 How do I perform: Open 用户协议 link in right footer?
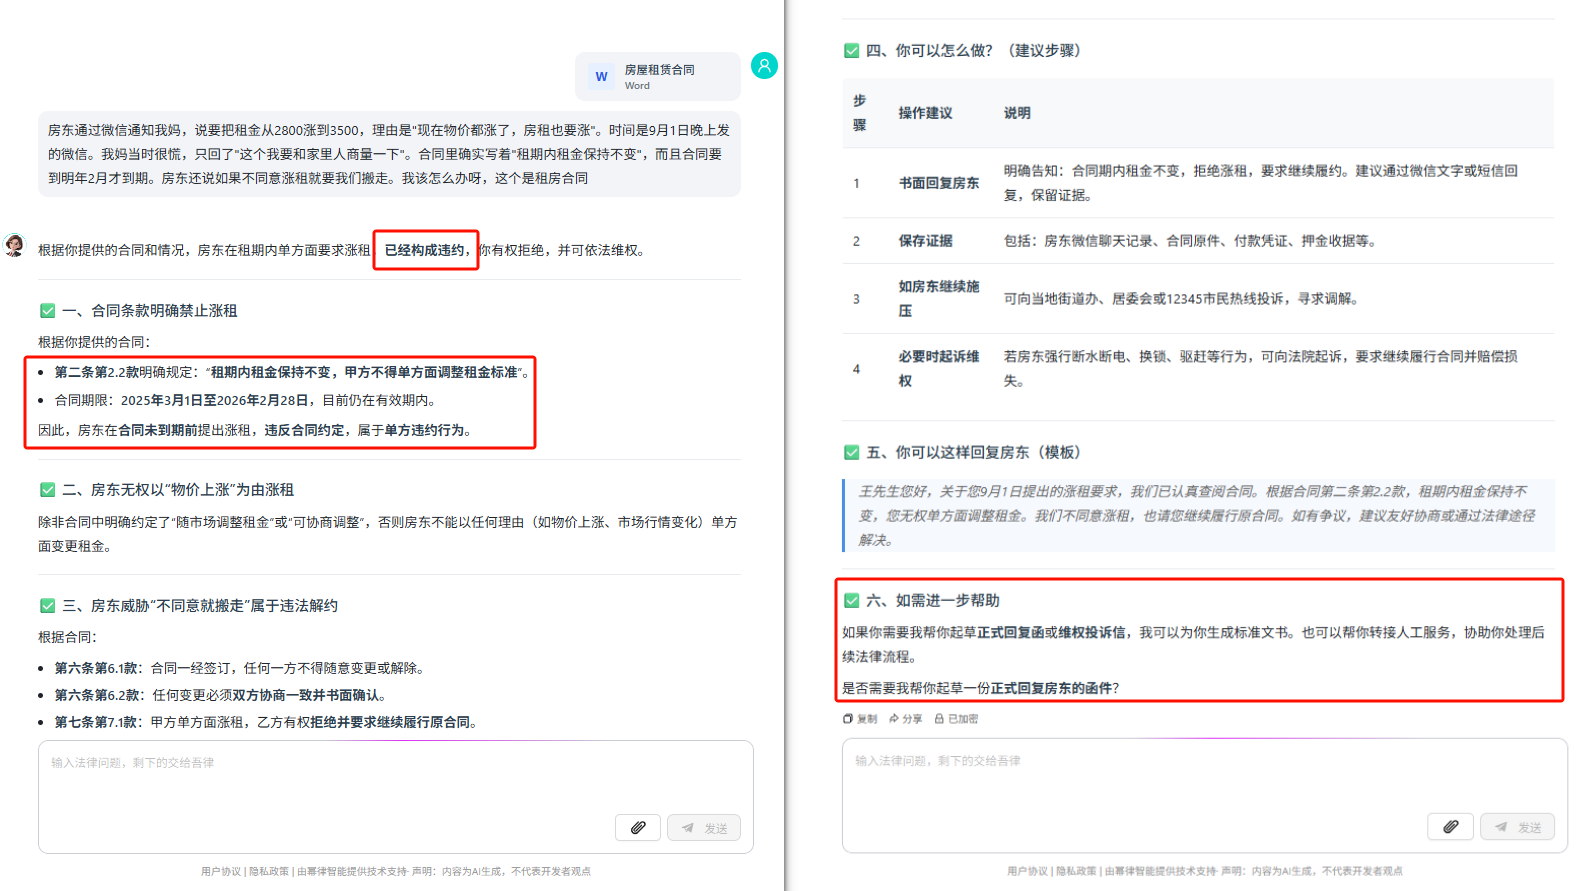tap(1027, 872)
